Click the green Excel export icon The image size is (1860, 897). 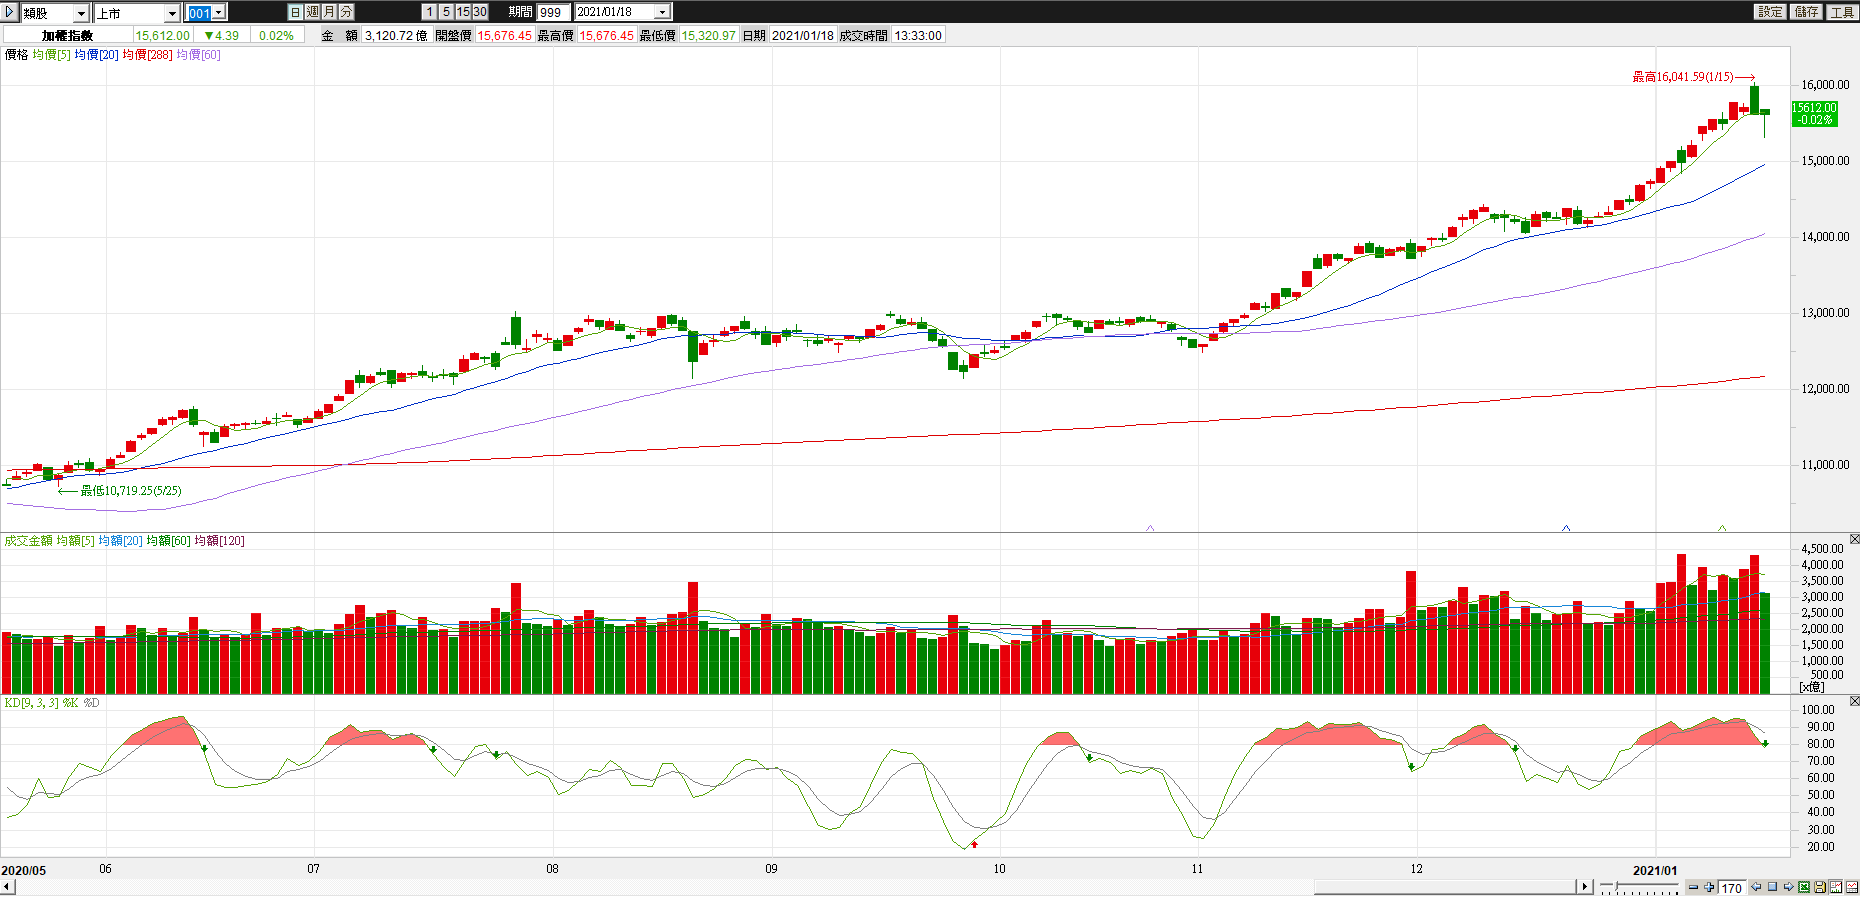1804,887
